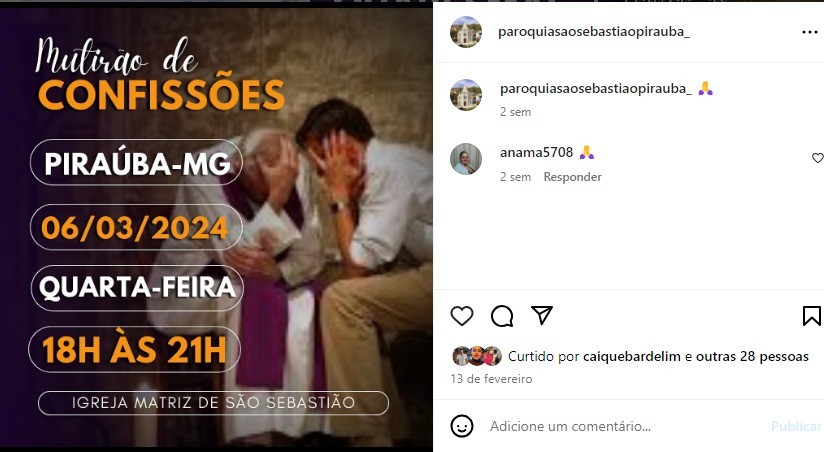Open comments with the speech bubble icon
The height and width of the screenshot is (452, 824).
[502, 316]
